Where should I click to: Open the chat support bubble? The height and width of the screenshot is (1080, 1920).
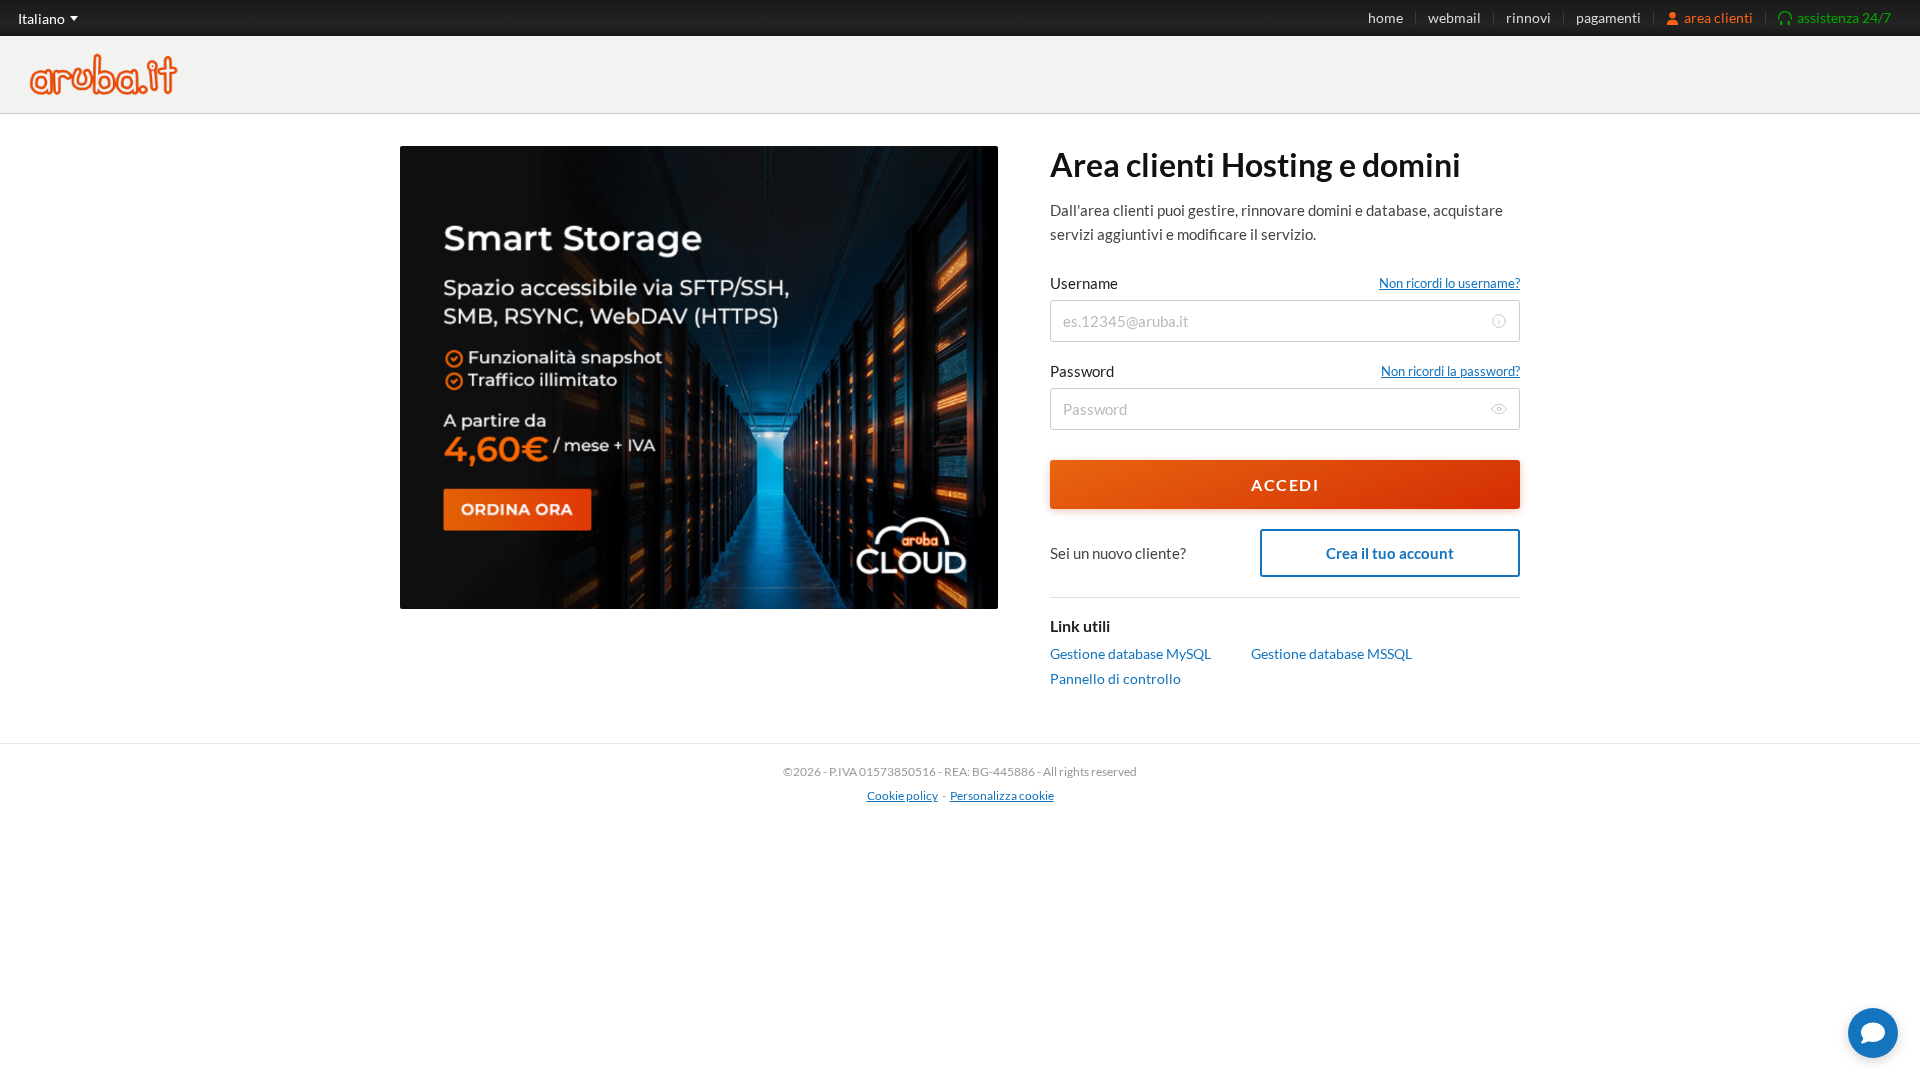(x=1872, y=1033)
